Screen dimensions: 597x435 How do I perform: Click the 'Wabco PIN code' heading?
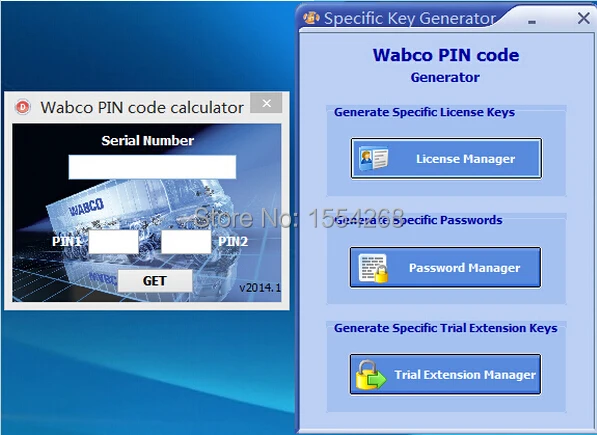click(446, 55)
